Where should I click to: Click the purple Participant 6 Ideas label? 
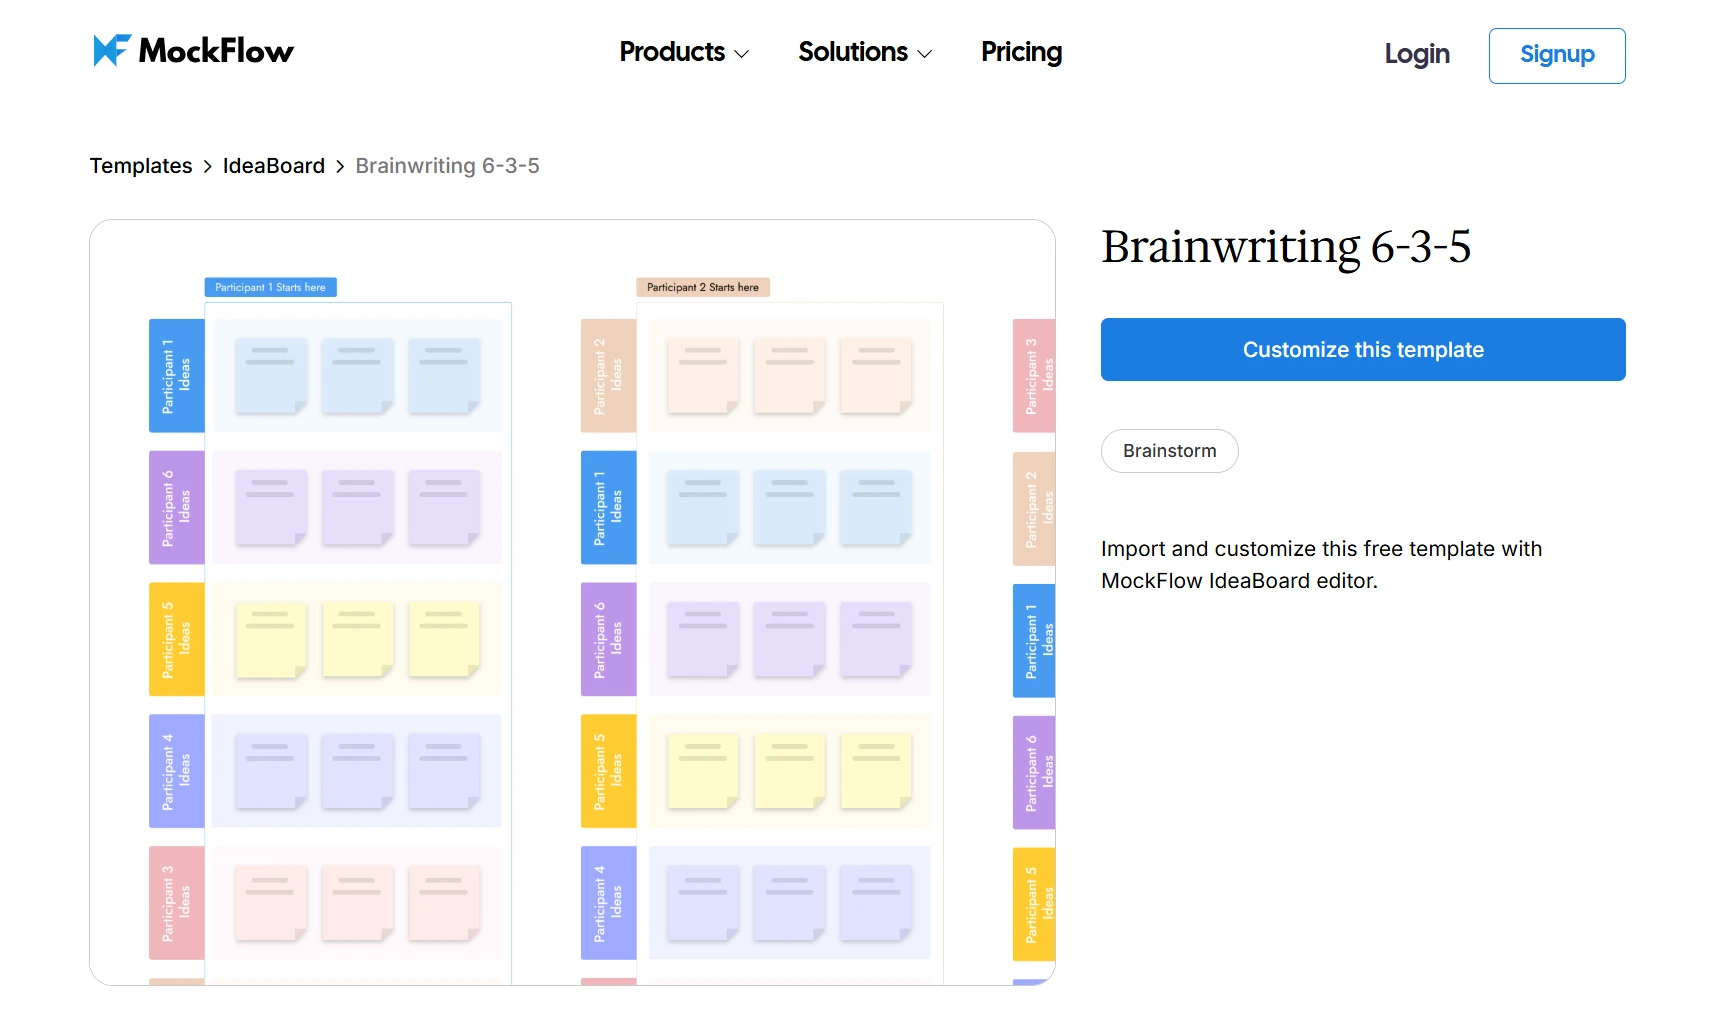click(176, 507)
